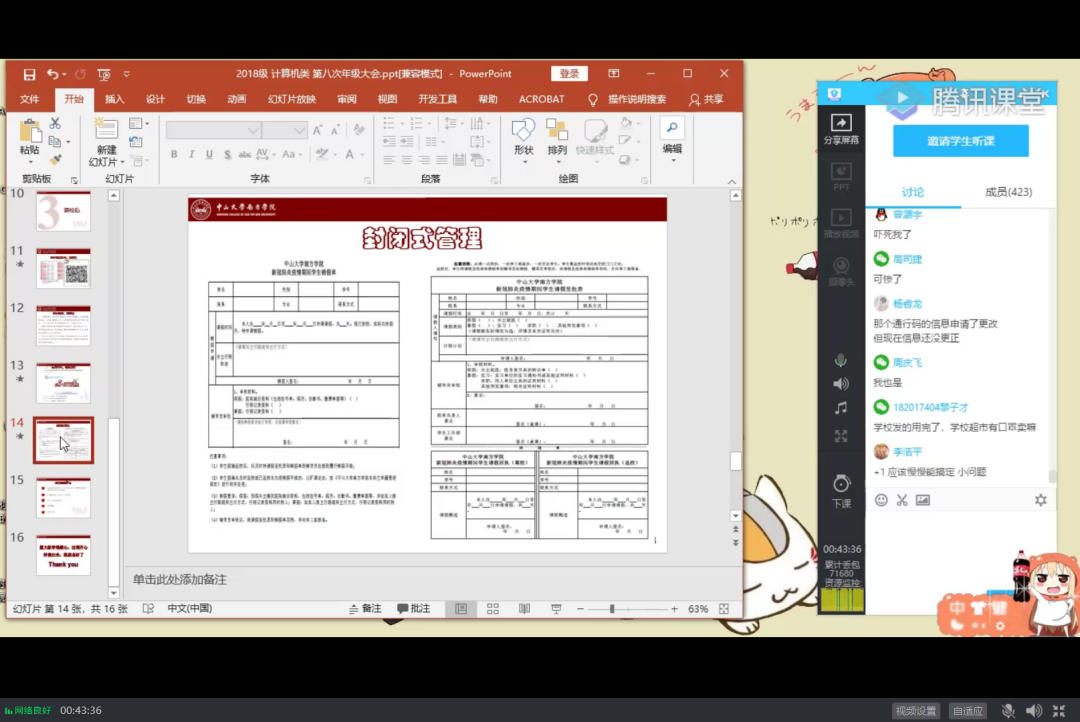Click the 邀请学生听课 button
The height and width of the screenshot is (722, 1080).
pos(960,141)
